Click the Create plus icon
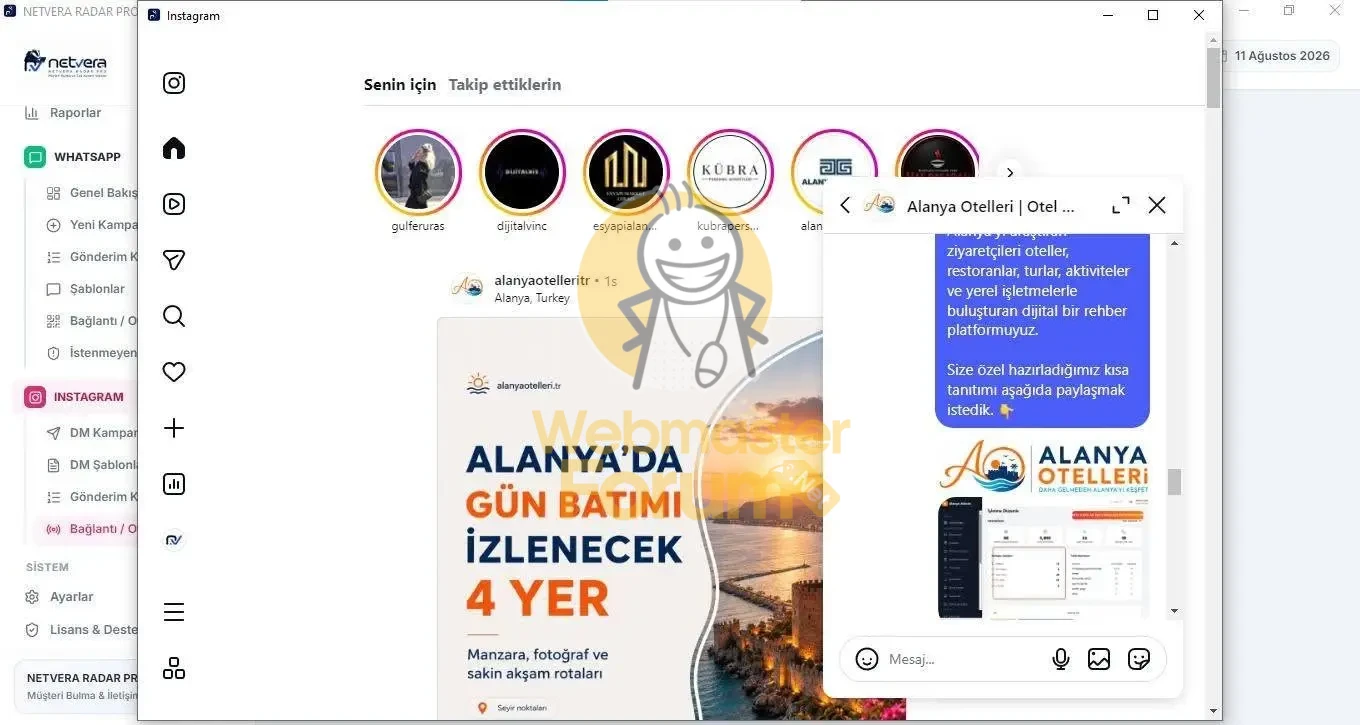 pyautogui.click(x=174, y=428)
